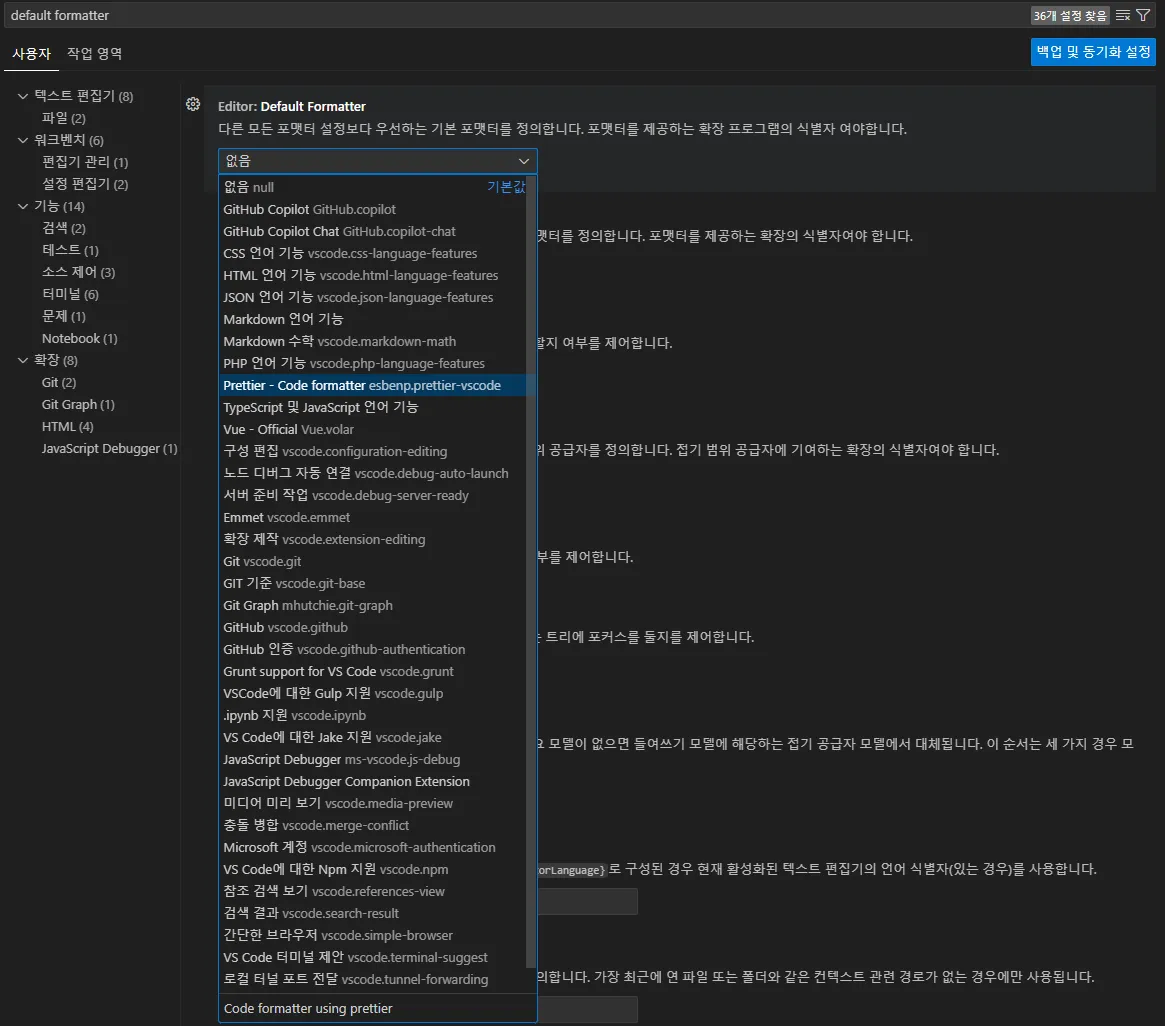Switch to the 사용자 tab
Image resolution: width=1165 pixels, height=1026 pixels.
click(31, 53)
